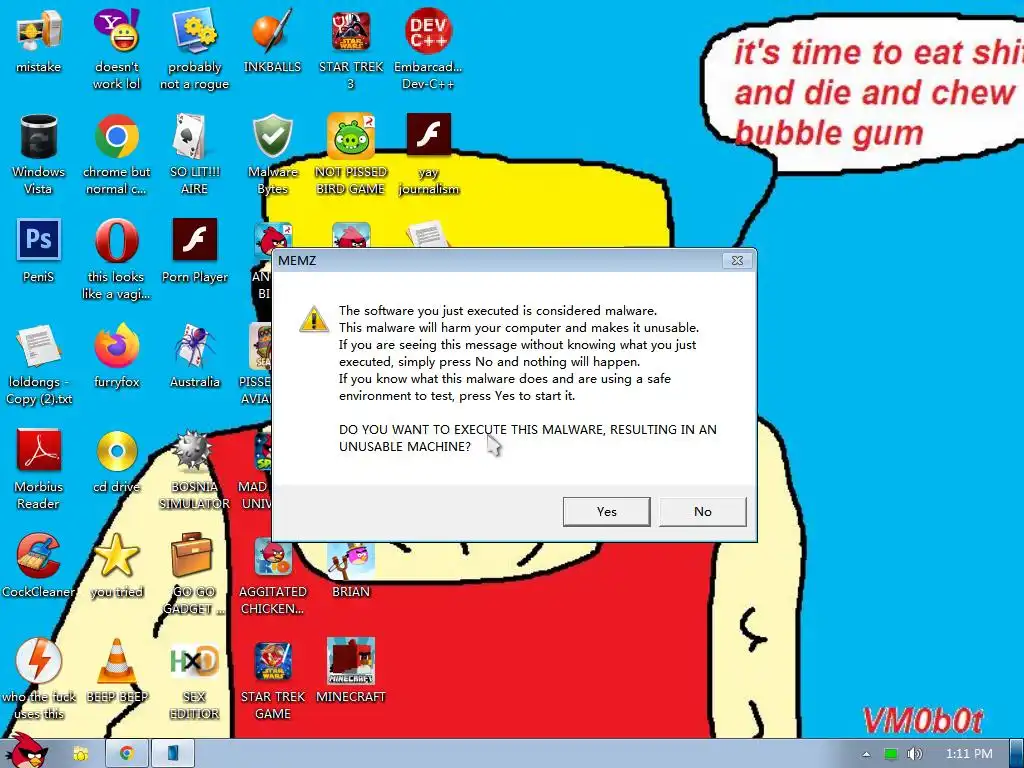This screenshot has width=1024, height=768.
Task: Click the warning triangle in MEMZ dialog
Action: (314, 319)
